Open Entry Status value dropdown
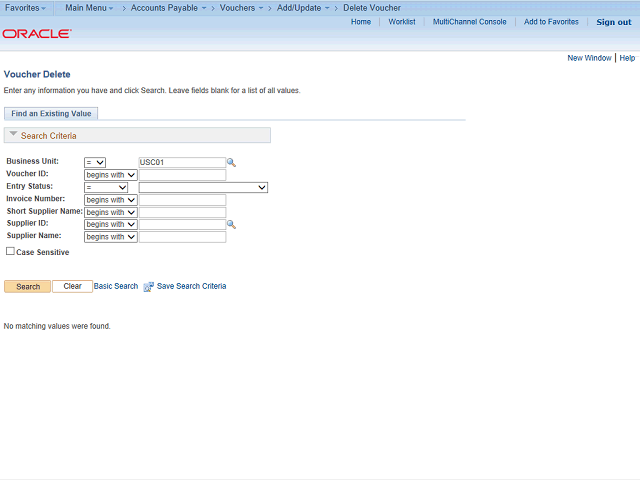The width and height of the screenshot is (640, 480). (x=203, y=187)
